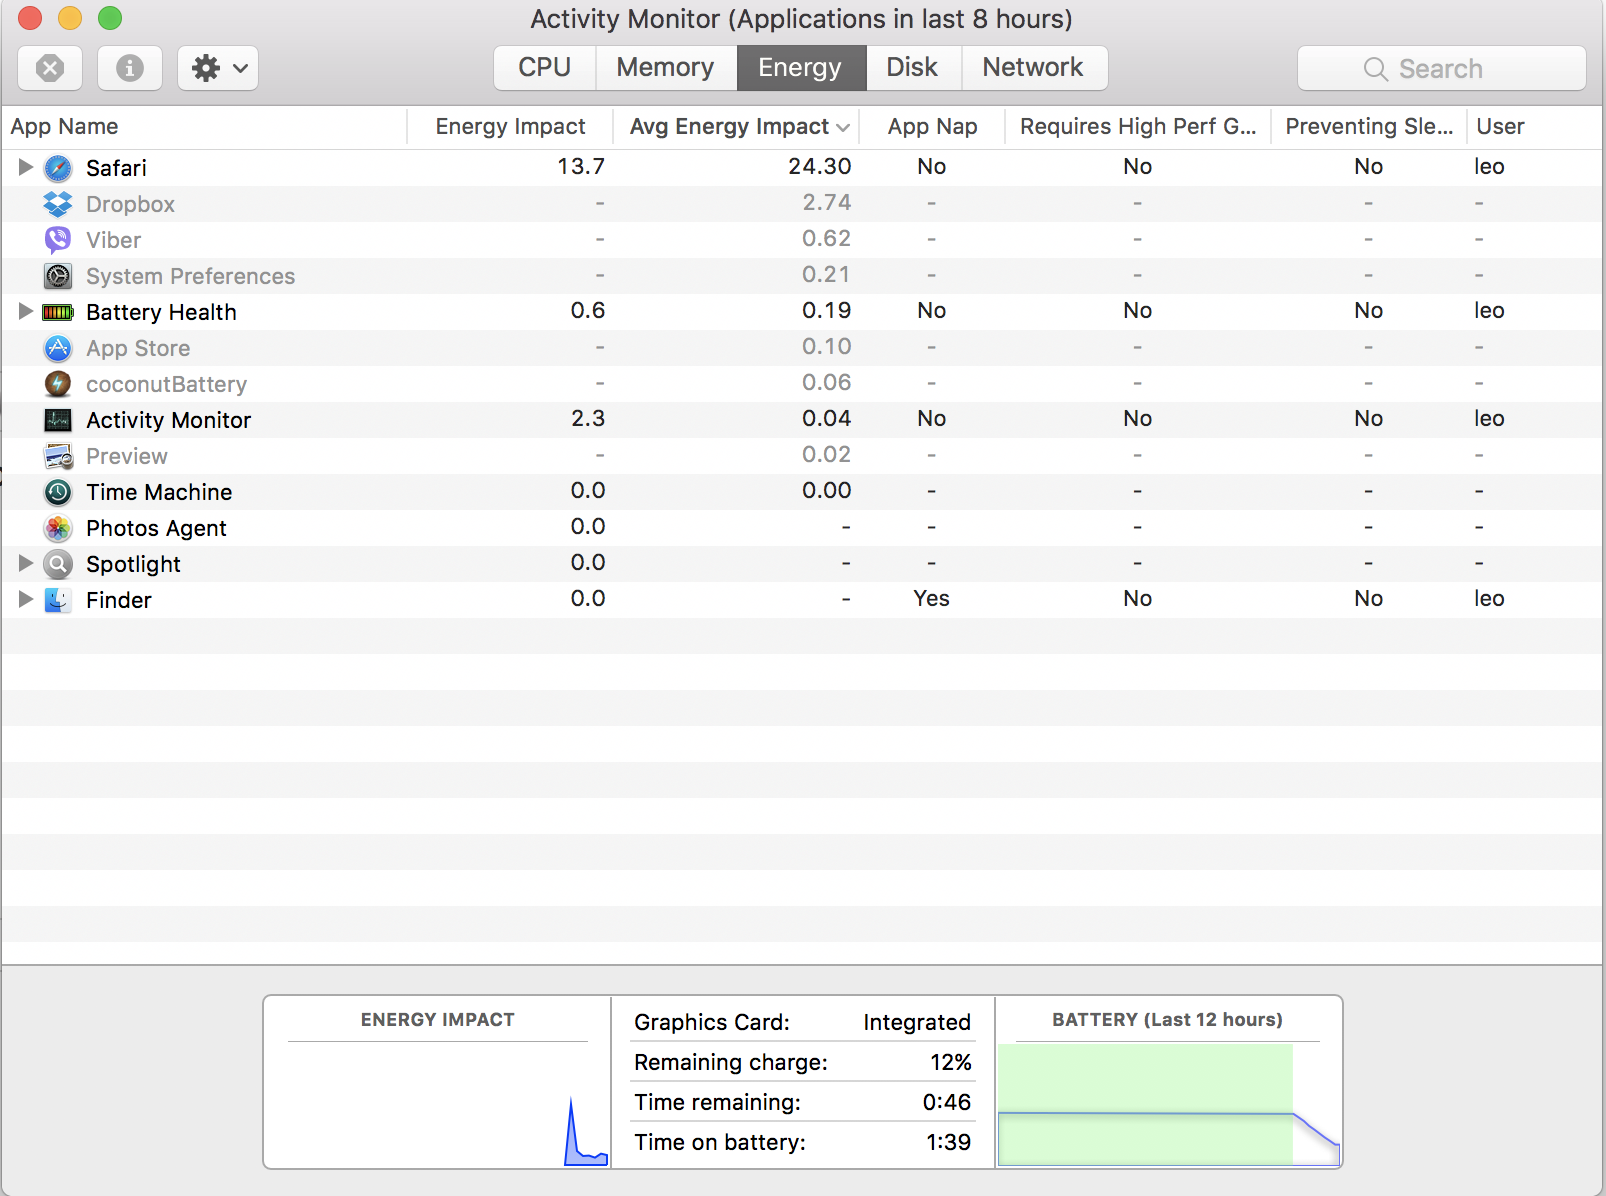This screenshot has width=1606, height=1196.
Task: Expand the Safari process row
Action: [26, 167]
